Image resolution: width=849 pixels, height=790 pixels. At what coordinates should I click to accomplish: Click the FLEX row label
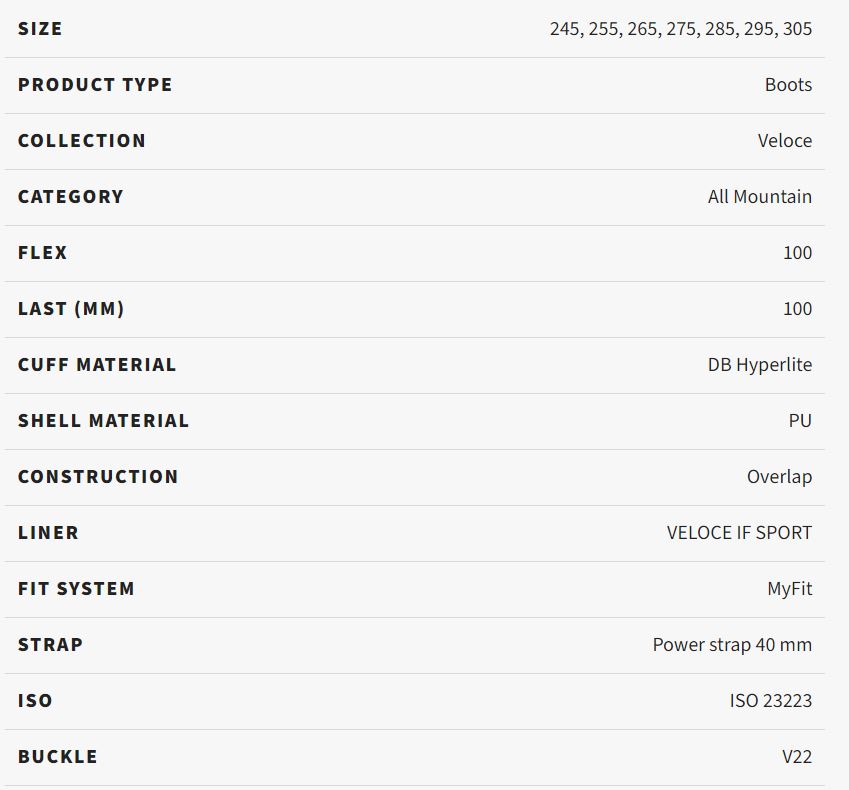tap(42, 253)
